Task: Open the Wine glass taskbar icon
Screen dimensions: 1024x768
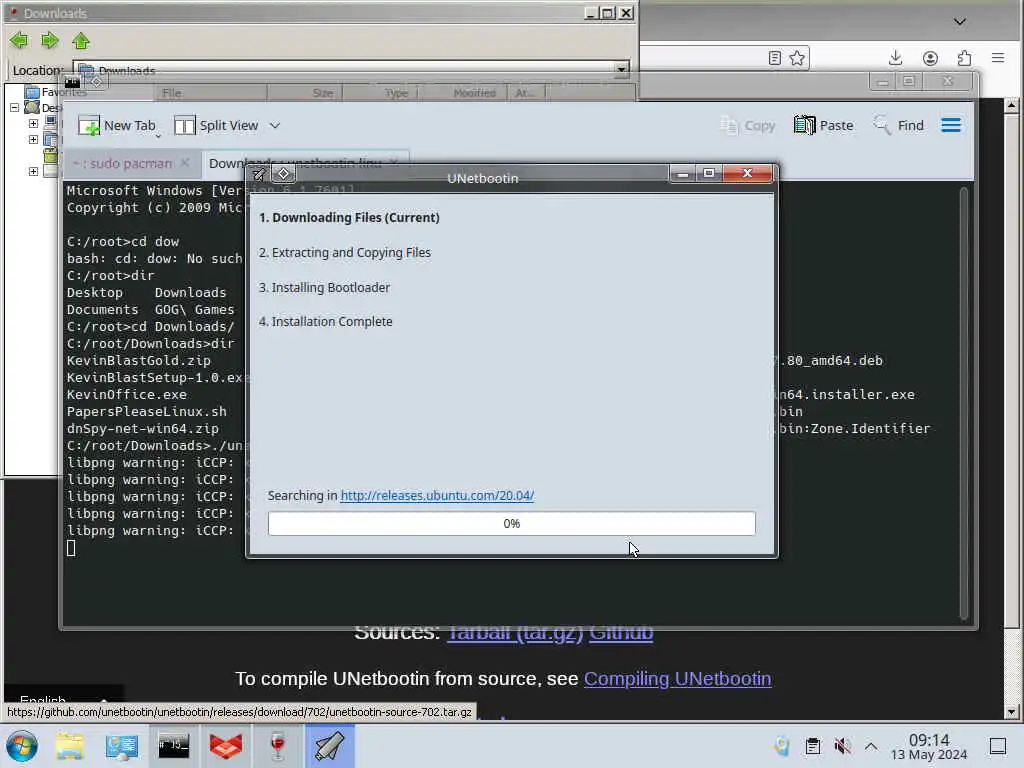Action: [x=278, y=746]
